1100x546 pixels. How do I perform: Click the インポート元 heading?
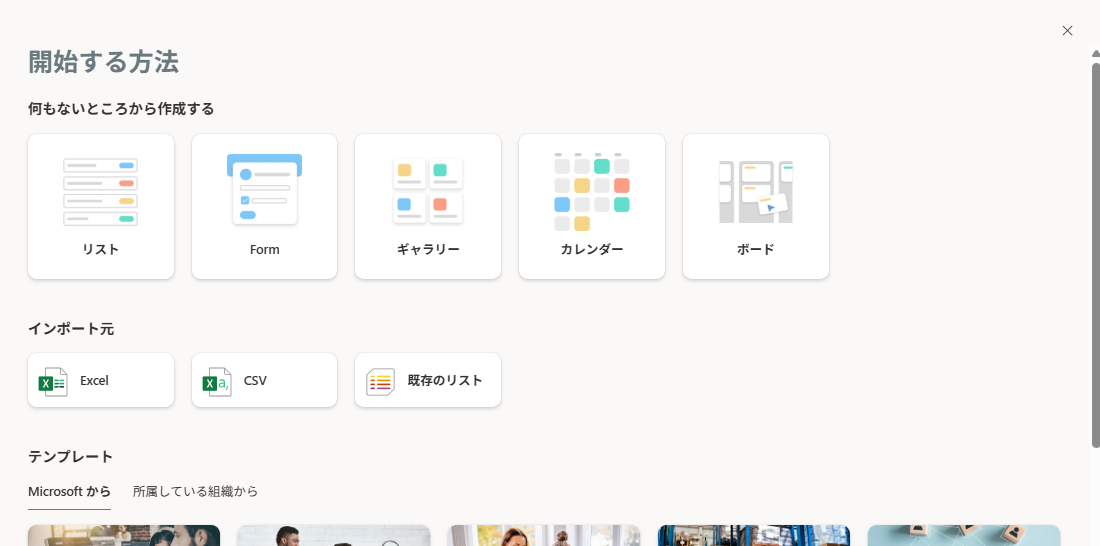pos(71,328)
